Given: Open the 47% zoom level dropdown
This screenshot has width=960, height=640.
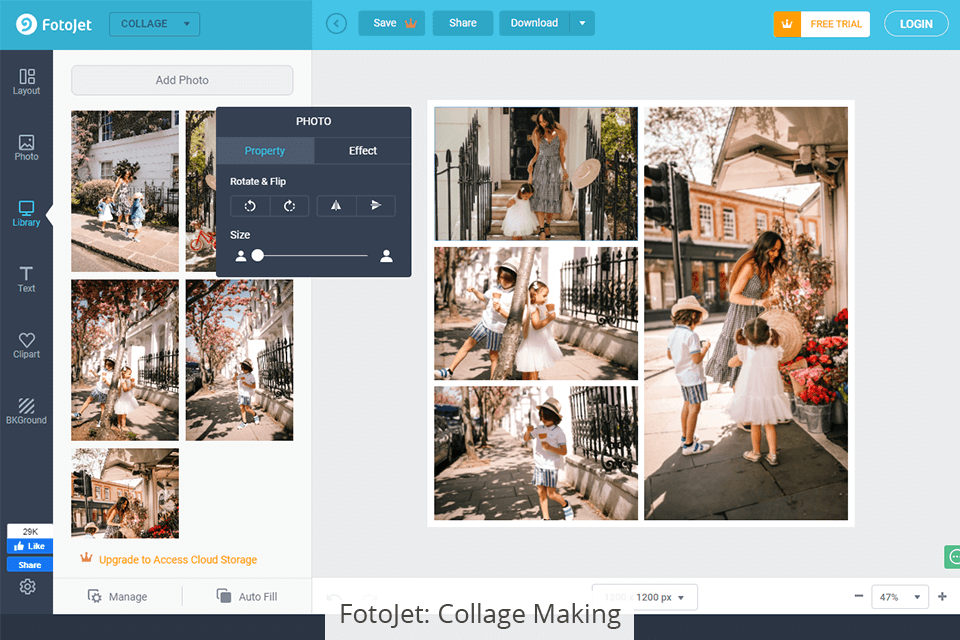Looking at the screenshot, I should coord(899,597).
